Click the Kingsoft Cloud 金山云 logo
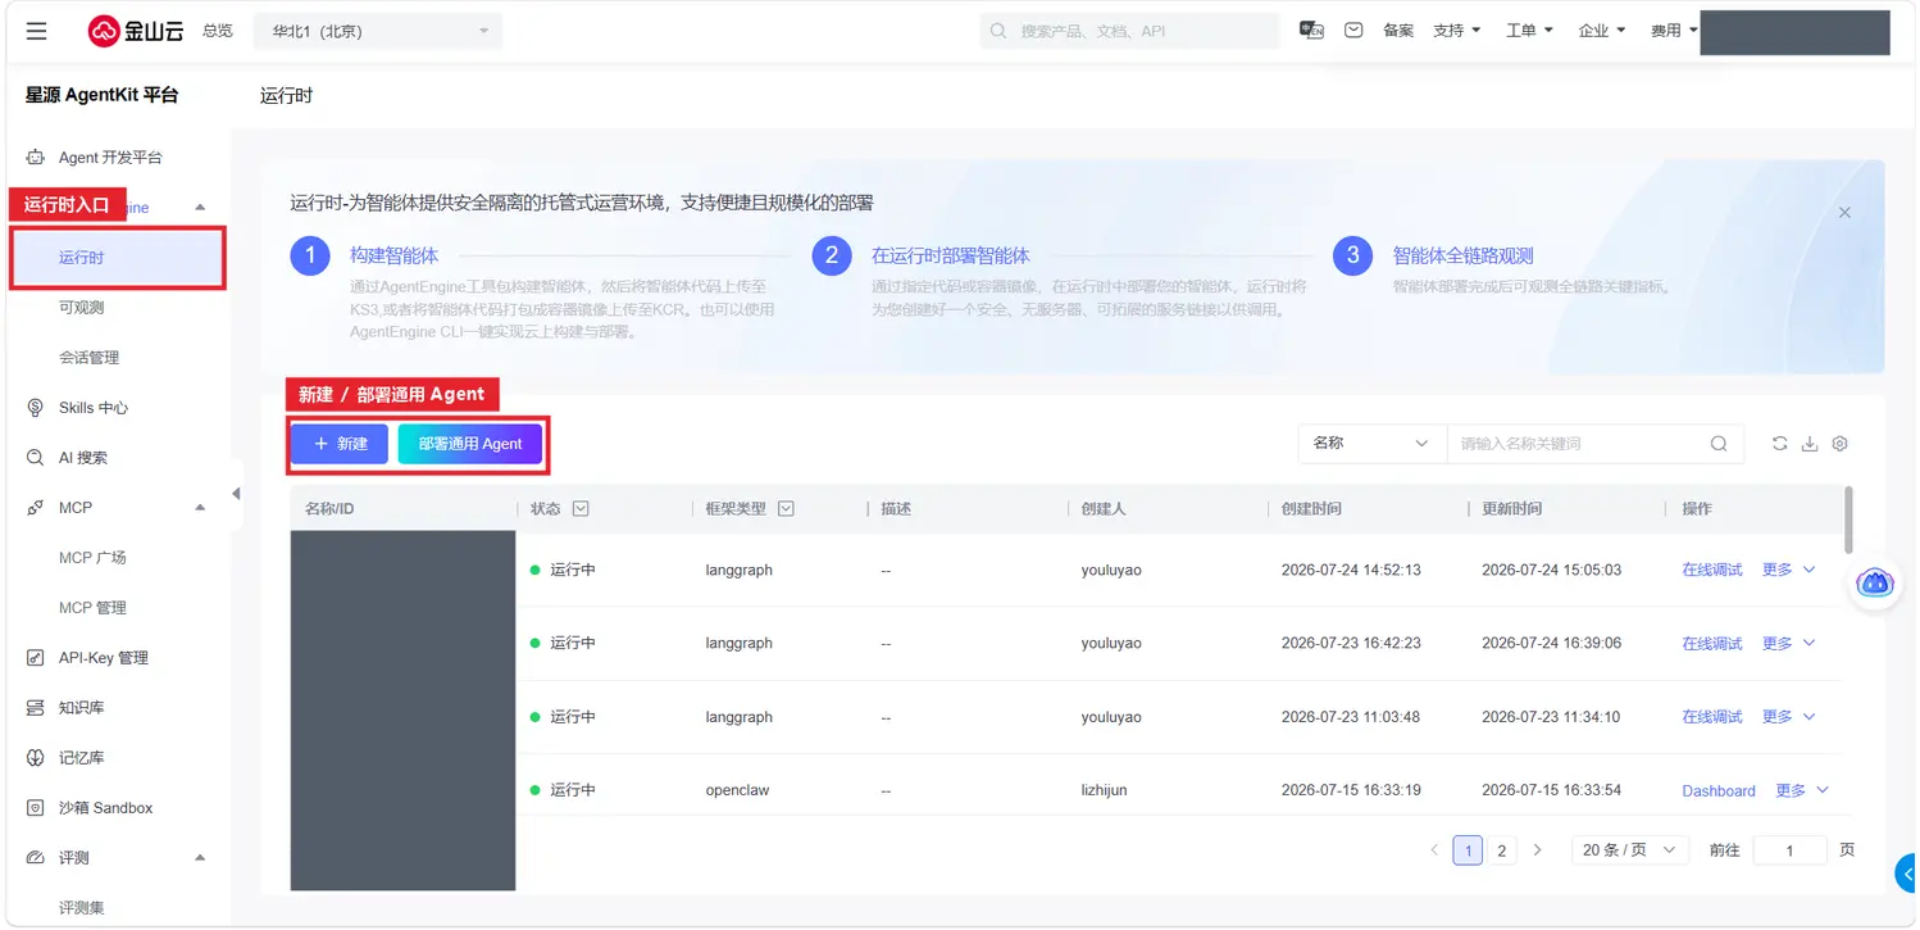 tap(135, 31)
